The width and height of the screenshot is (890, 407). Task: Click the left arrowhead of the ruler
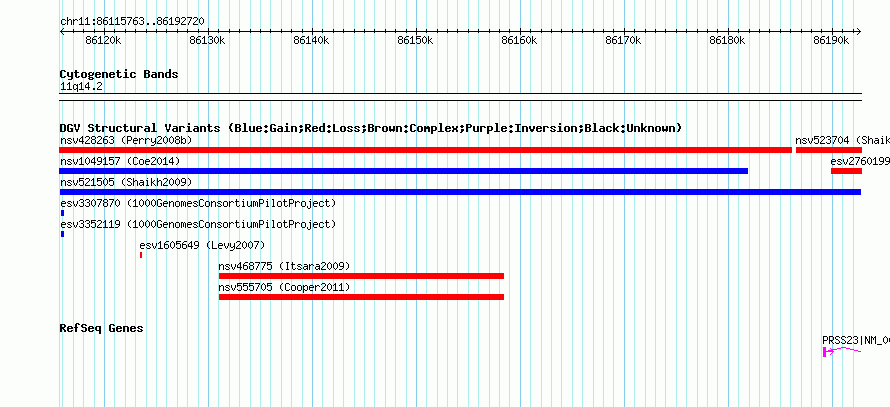coord(62,32)
